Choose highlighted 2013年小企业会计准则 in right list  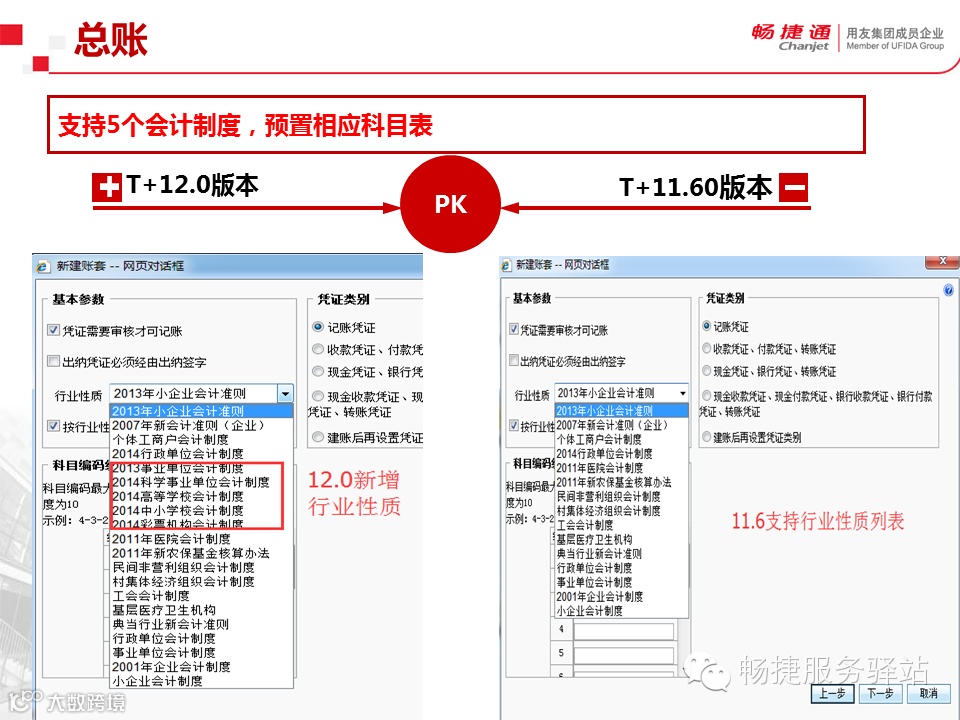pyautogui.click(x=621, y=411)
